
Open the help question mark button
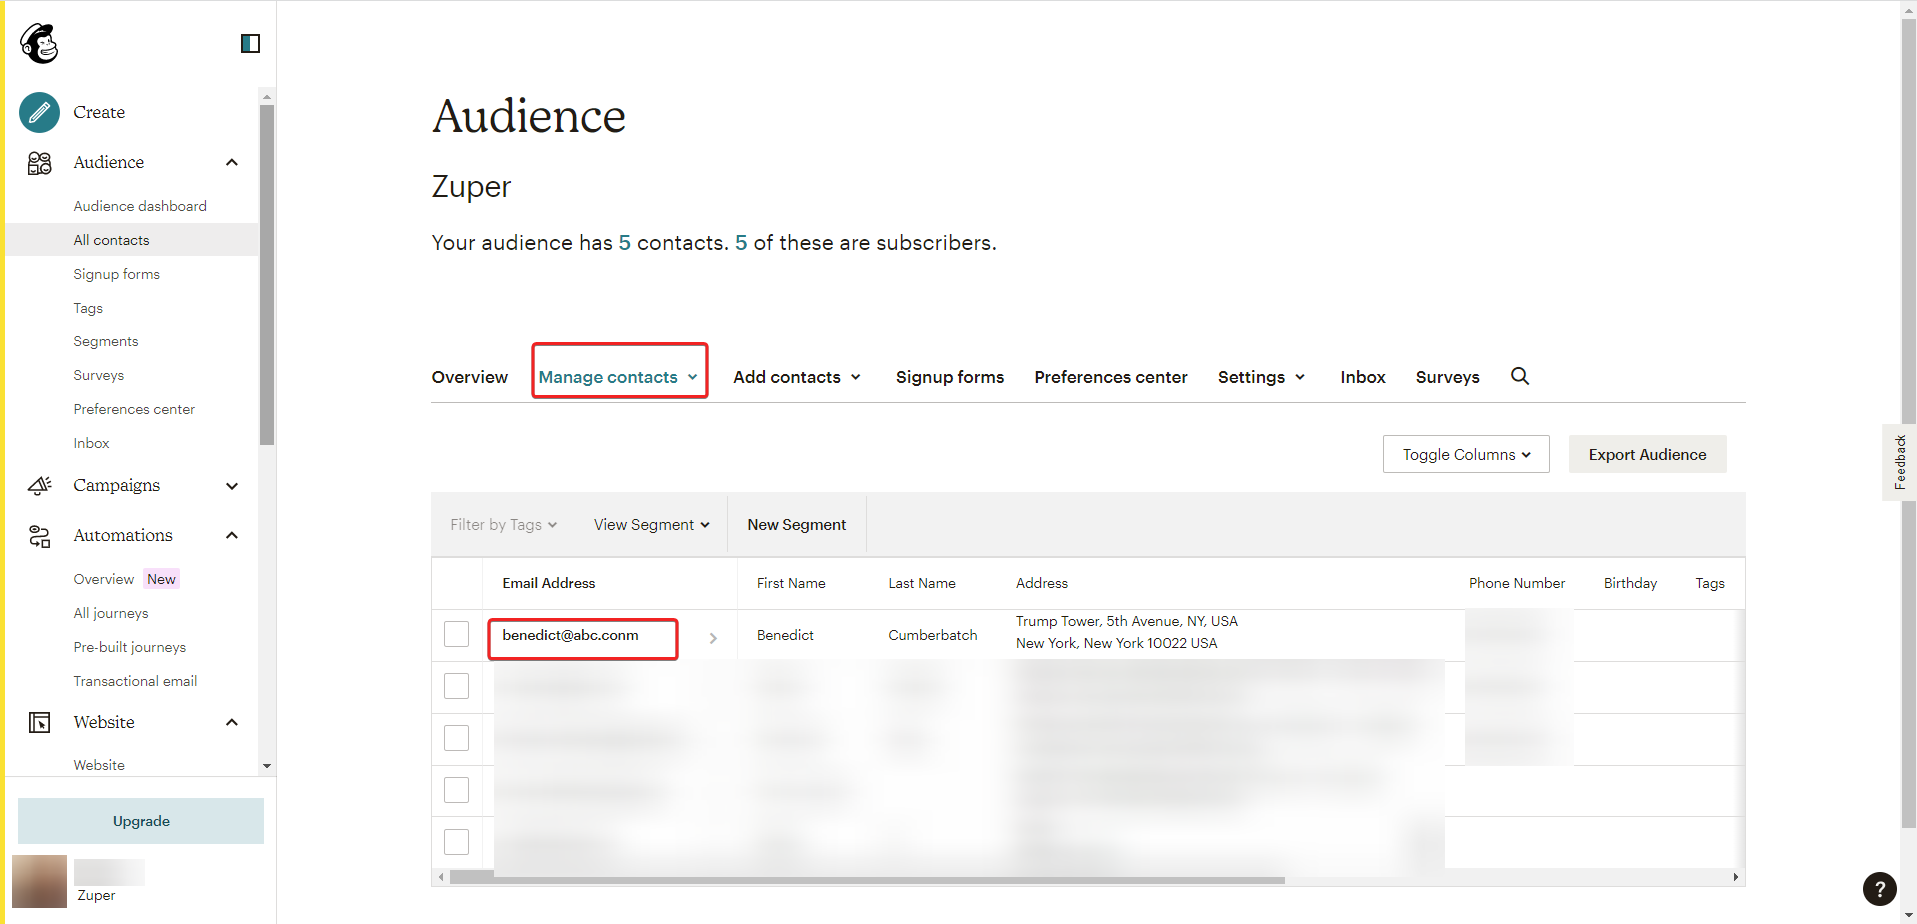coord(1879,888)
